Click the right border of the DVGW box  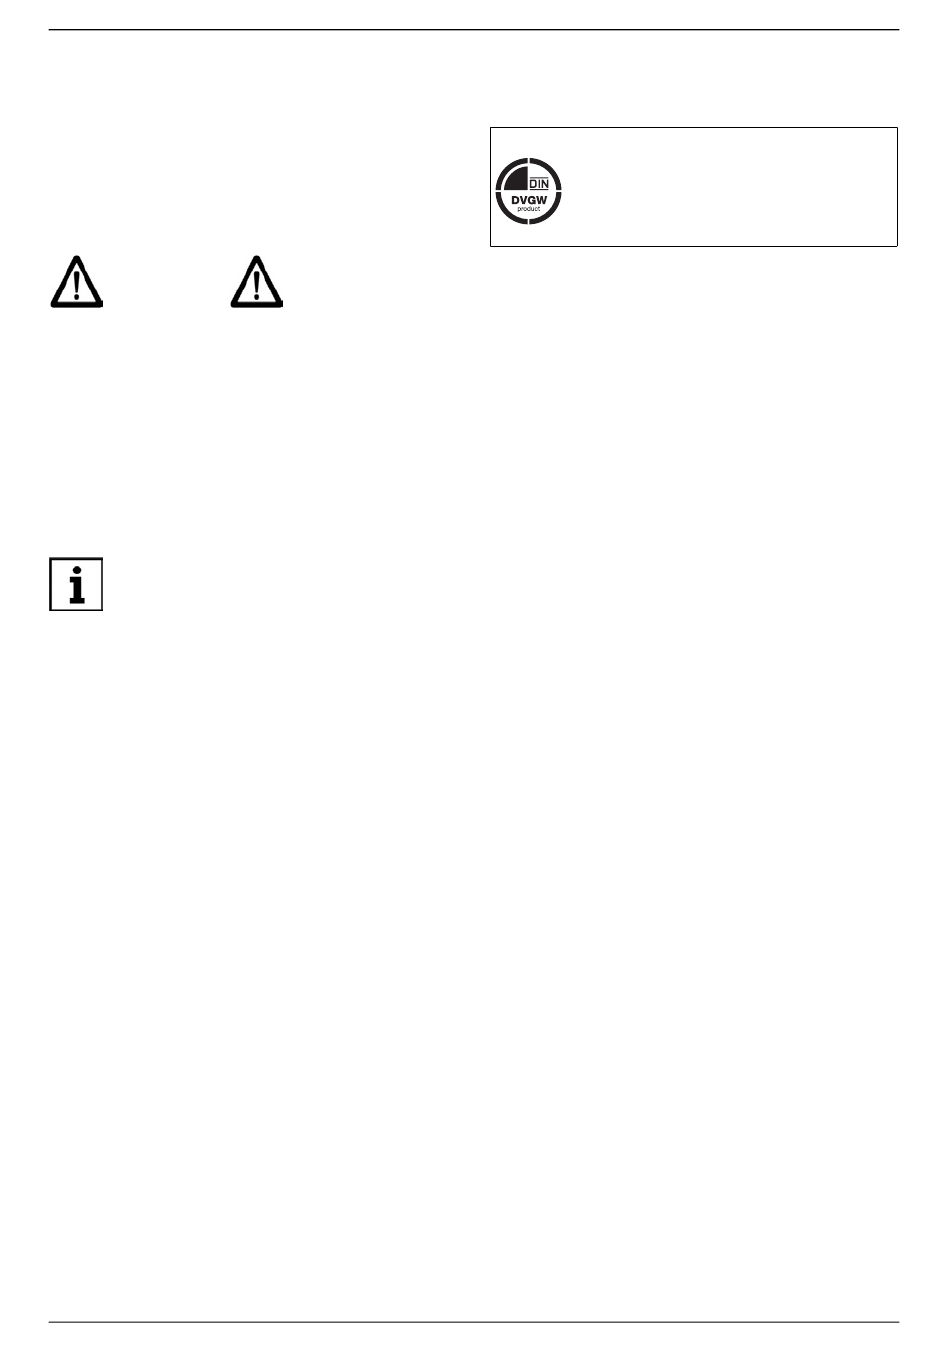tap(897, 187)
